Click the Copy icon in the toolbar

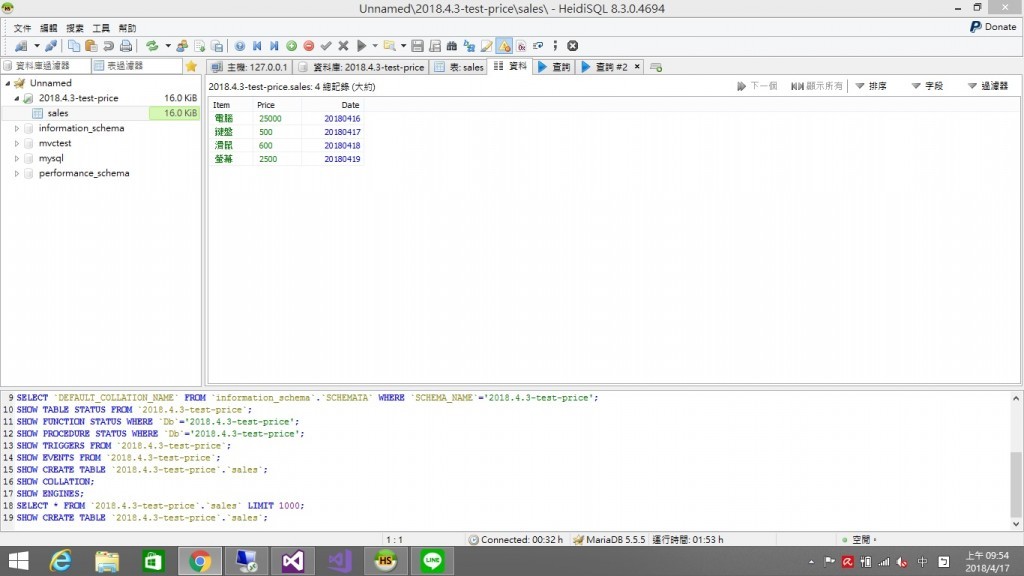point(74,46)
